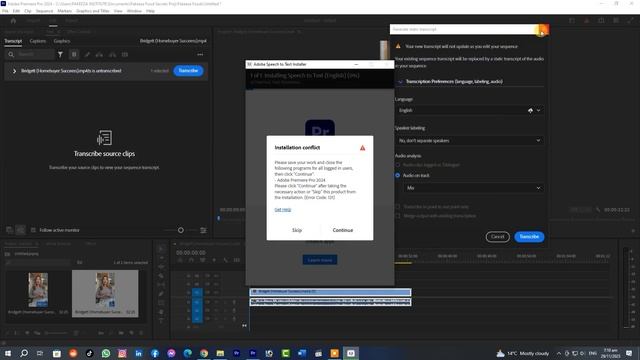
Task: Select the Selection tool in tools panel
Action: (x=161, y=249)
